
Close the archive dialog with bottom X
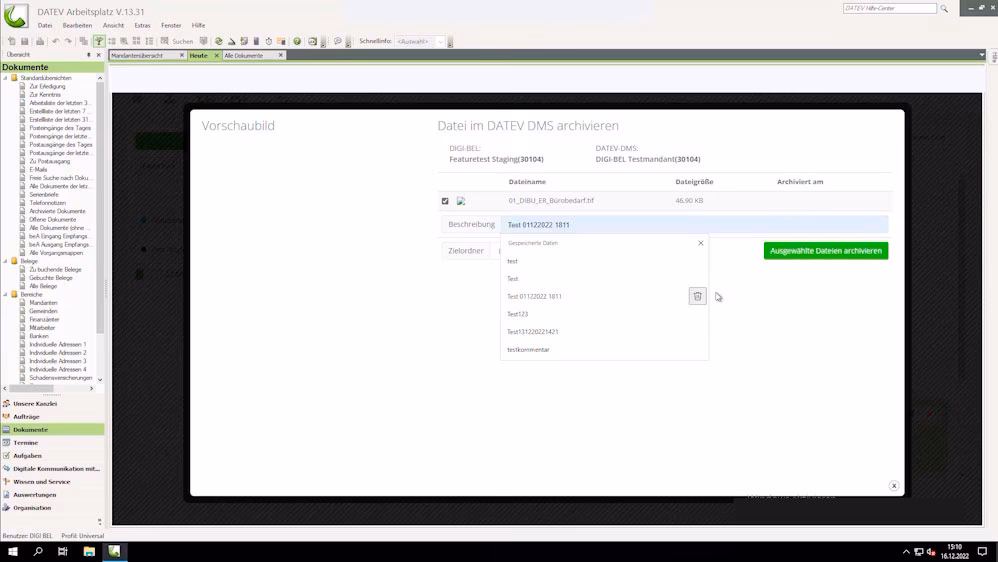coord(894,486)
